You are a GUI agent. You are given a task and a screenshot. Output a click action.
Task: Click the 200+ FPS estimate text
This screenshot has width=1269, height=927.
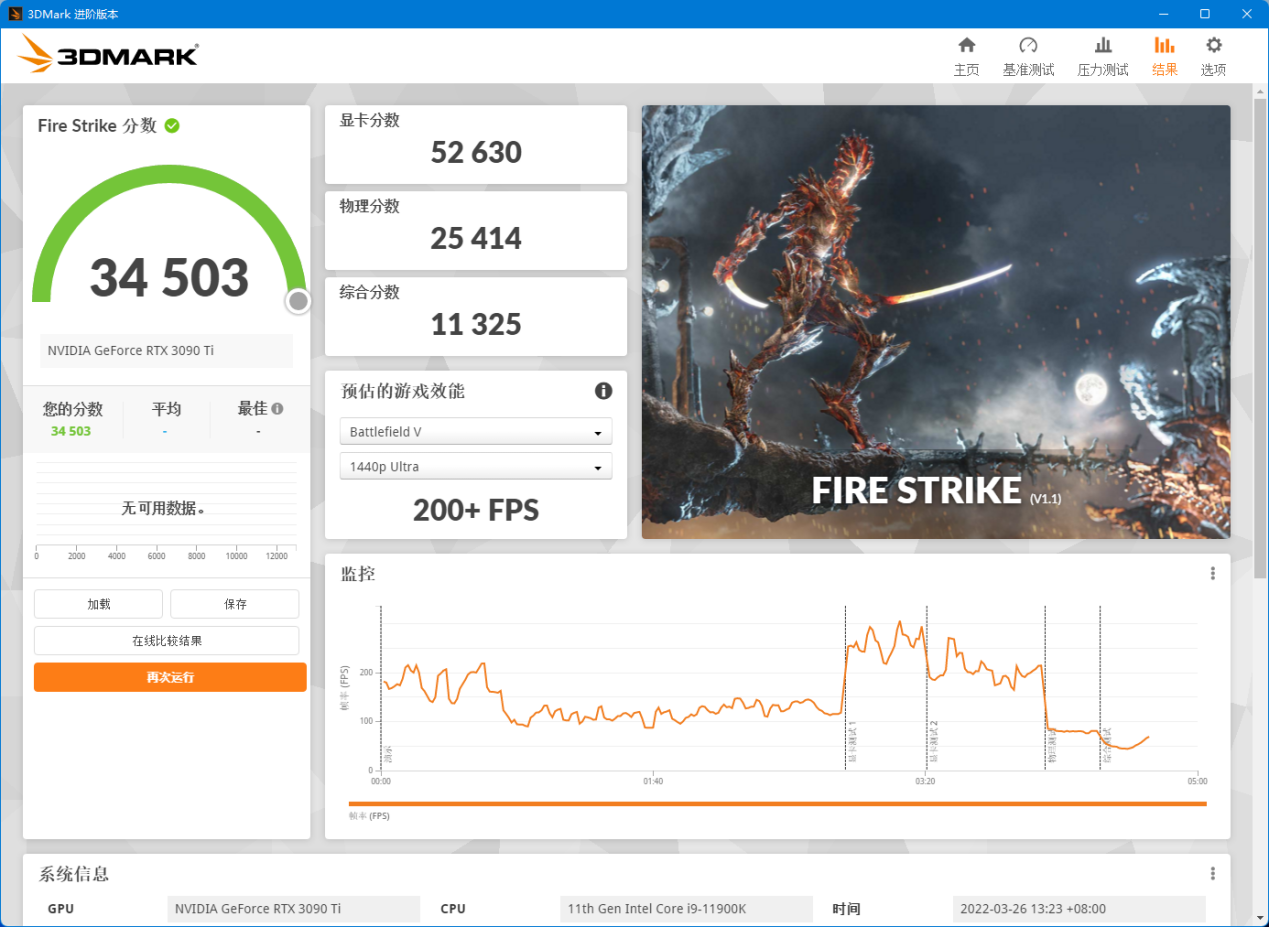click(x=476, y=511)
